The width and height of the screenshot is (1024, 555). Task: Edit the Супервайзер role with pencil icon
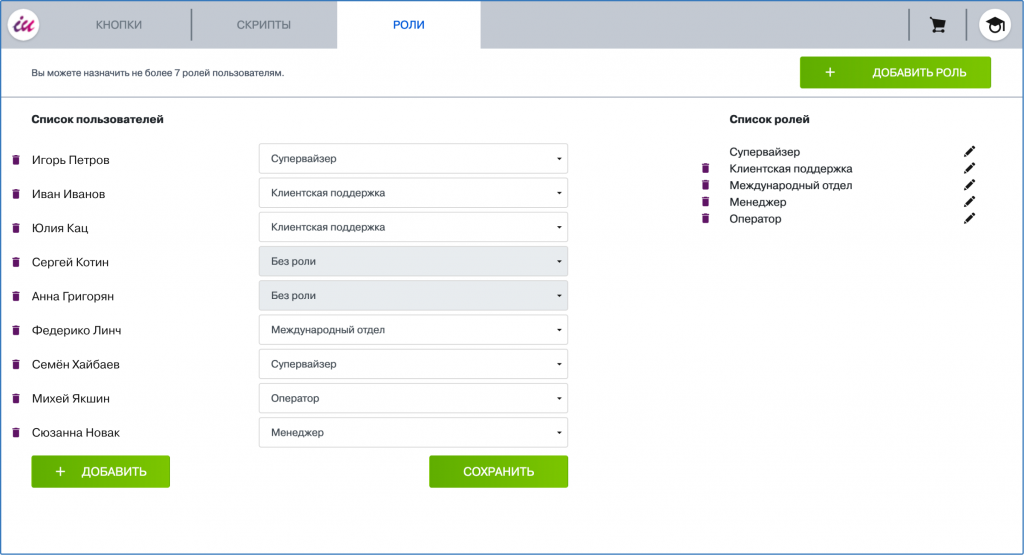[x=969, y=152]
